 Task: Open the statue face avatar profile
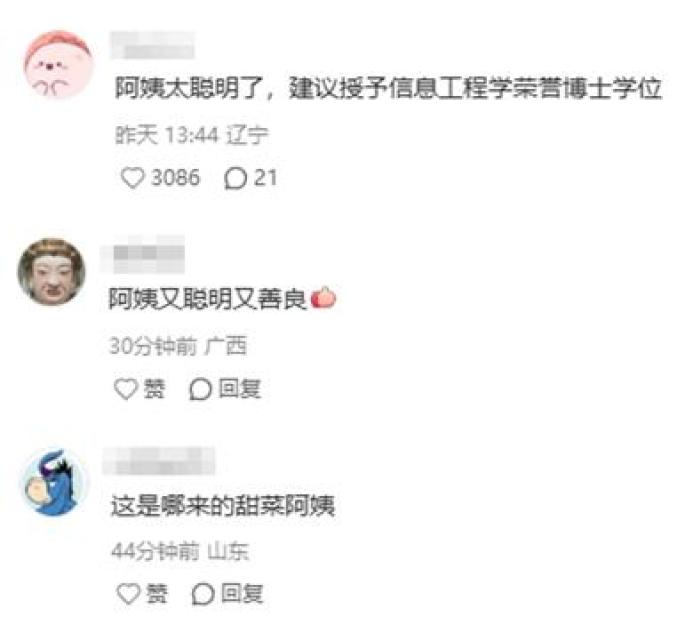[52, 272]
